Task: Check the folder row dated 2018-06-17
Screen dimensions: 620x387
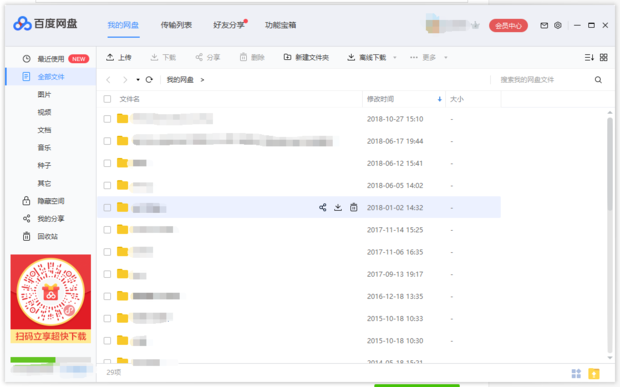Action: (x=107, y=141)
